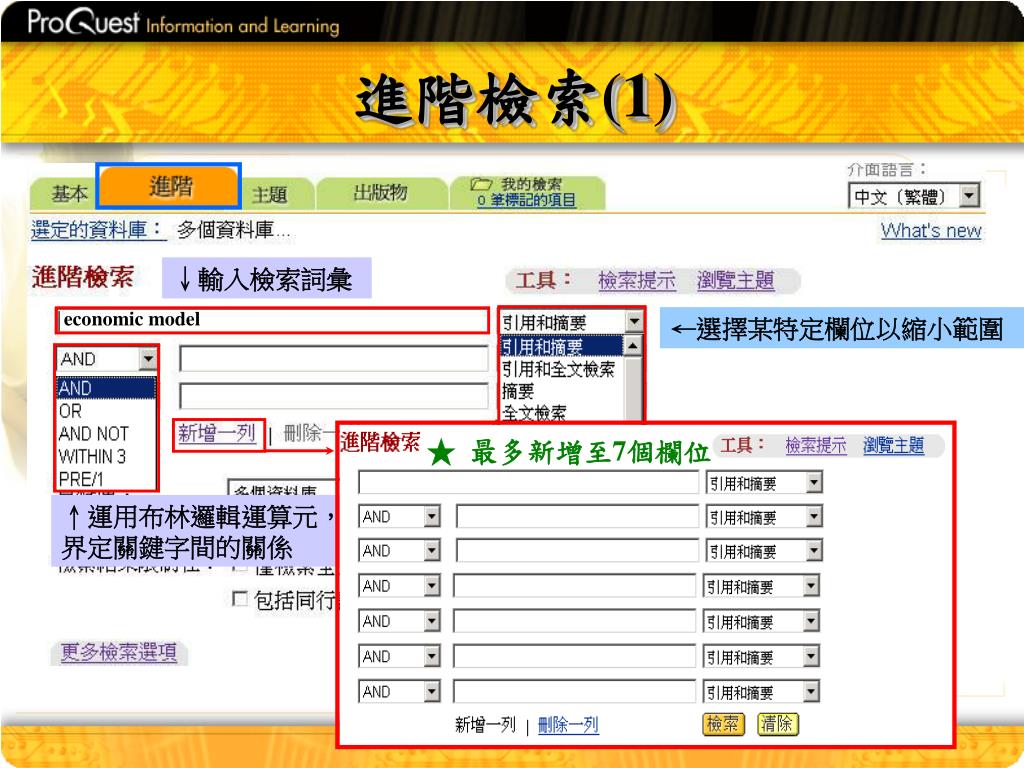Toggle the 包括同行 checkbox

240,599
